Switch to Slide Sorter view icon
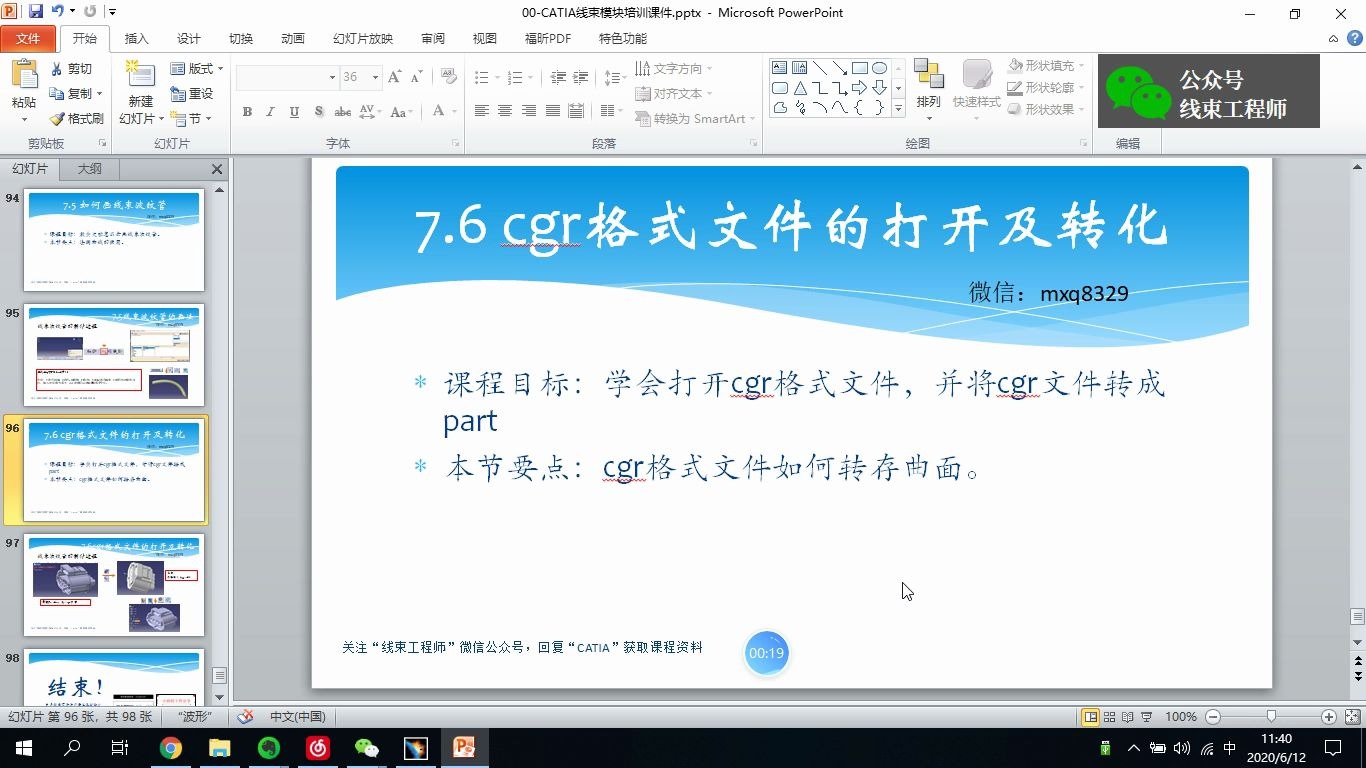1366x768 pixels. pyautogui.click(x=1110, y=717)
